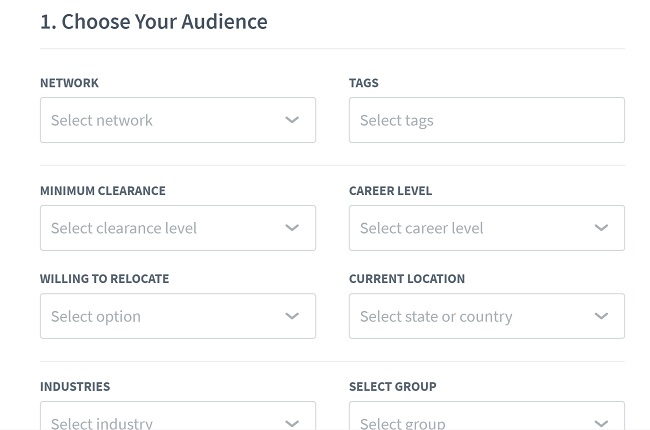Open the 'Select career level' dropdown
The height and width of the screenshot is (430, 650).
coord(487,228)
